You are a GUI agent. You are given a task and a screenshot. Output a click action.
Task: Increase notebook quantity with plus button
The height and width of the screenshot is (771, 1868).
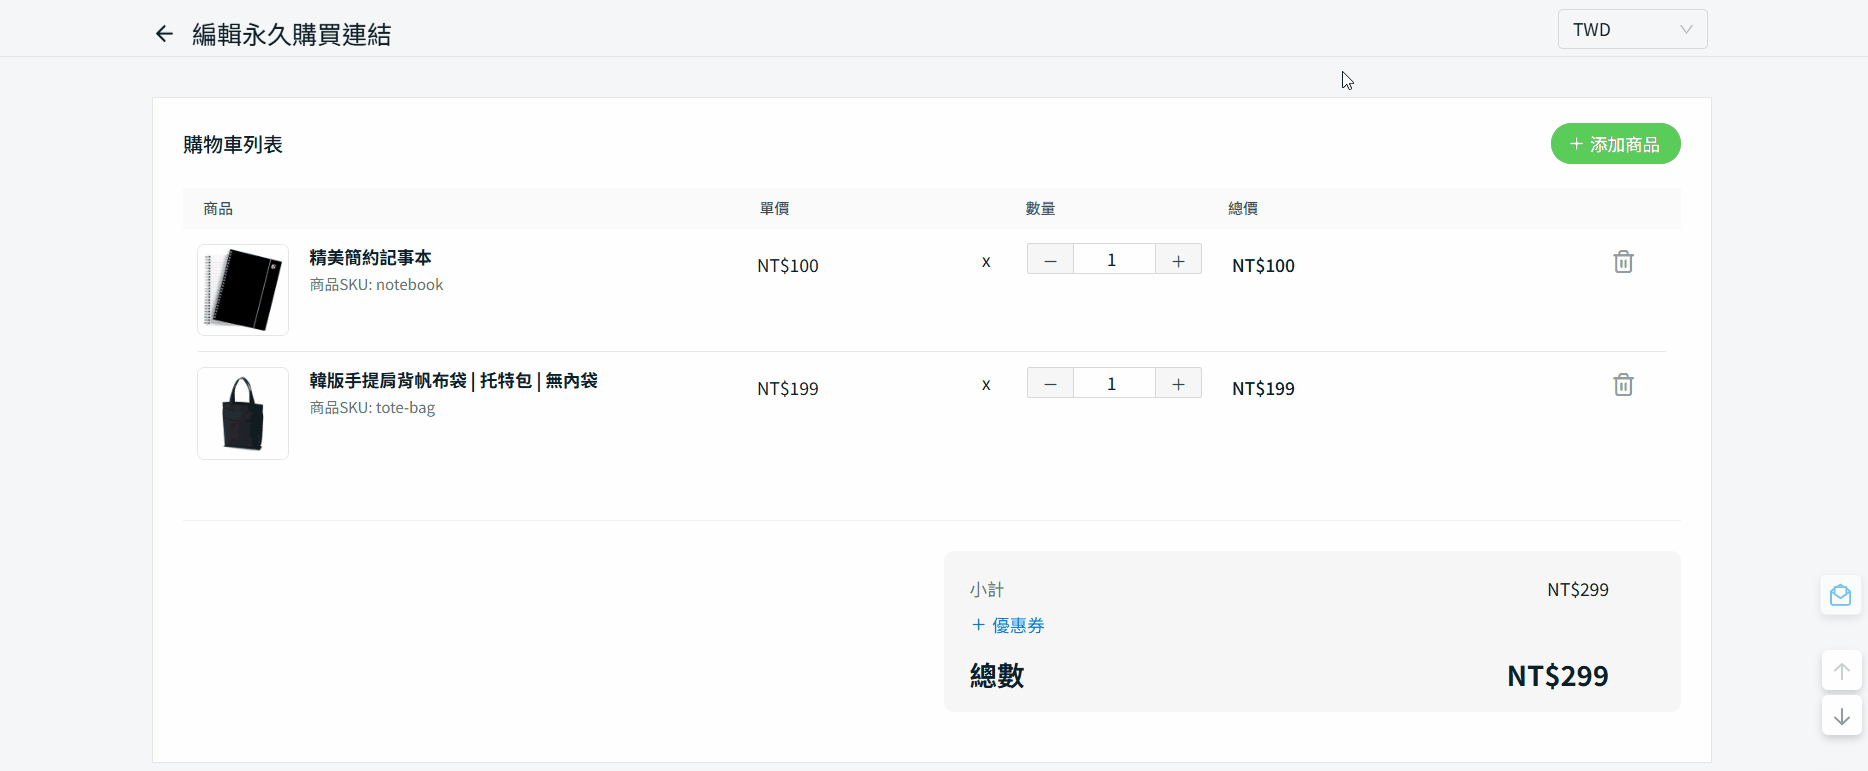[1178, 260]
